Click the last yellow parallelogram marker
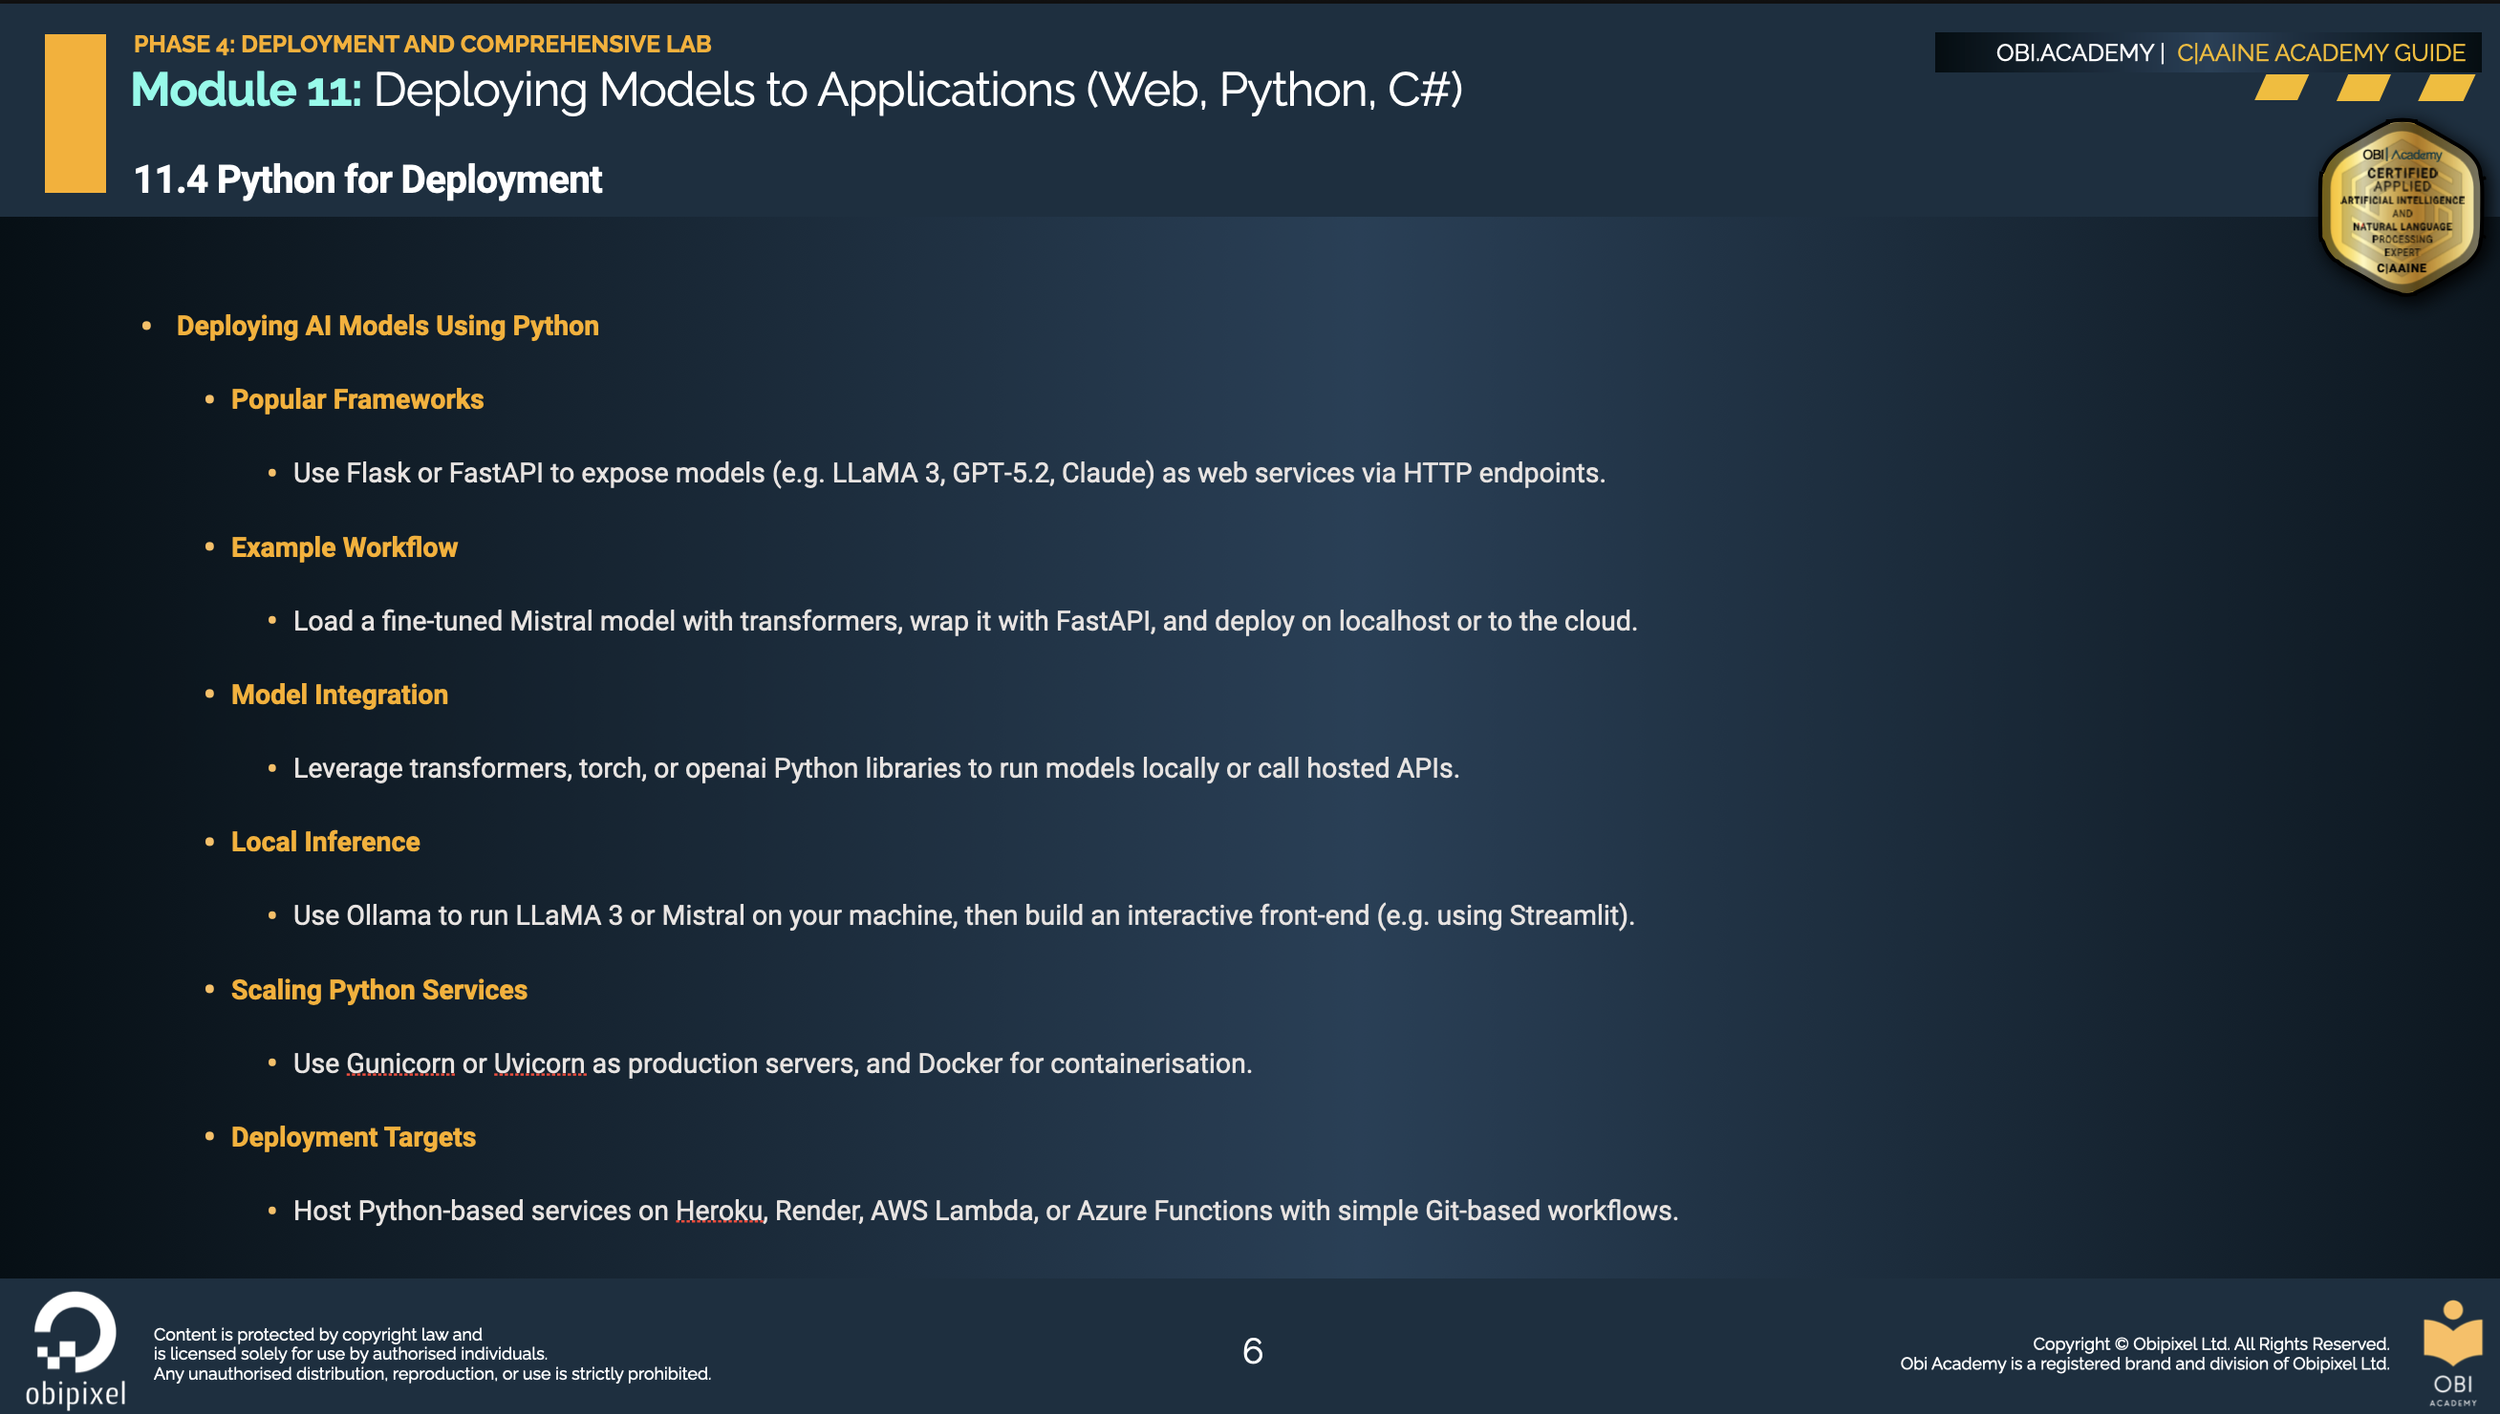 (x=2445, y=88)
